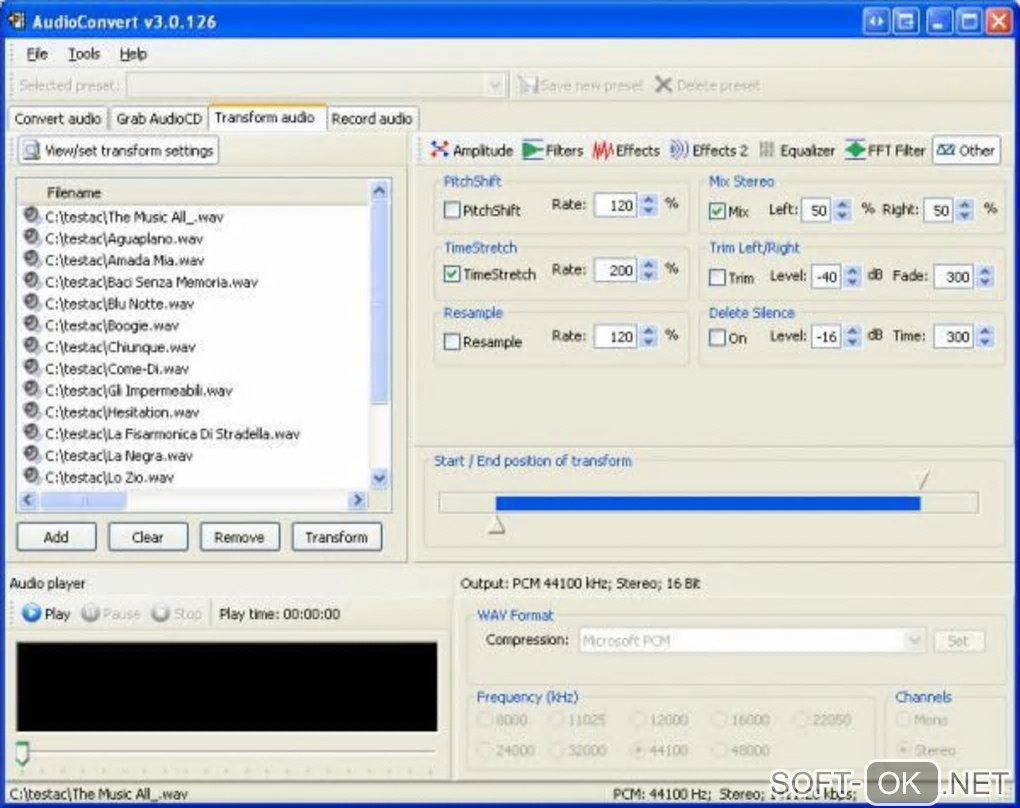Click the start position marker of transform
Viewport: 1020px width, 808px height.
[x=496, y=524]
